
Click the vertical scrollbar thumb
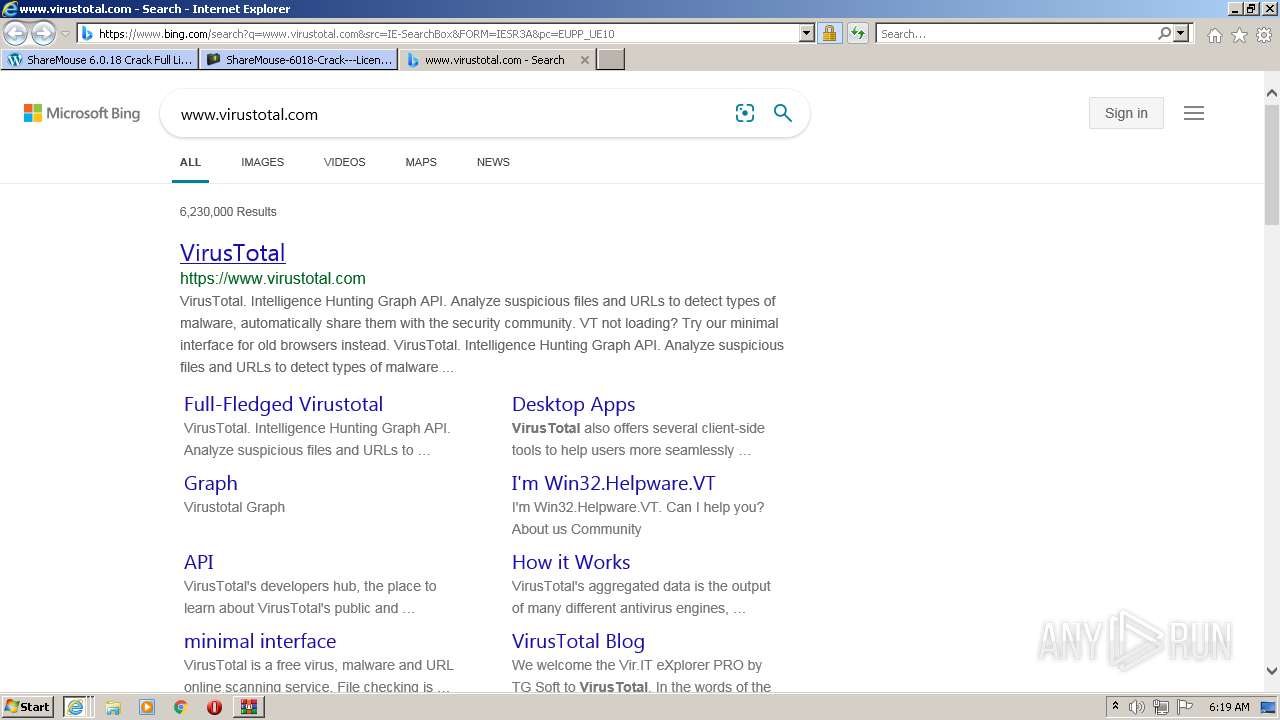tap(1272, 165)
